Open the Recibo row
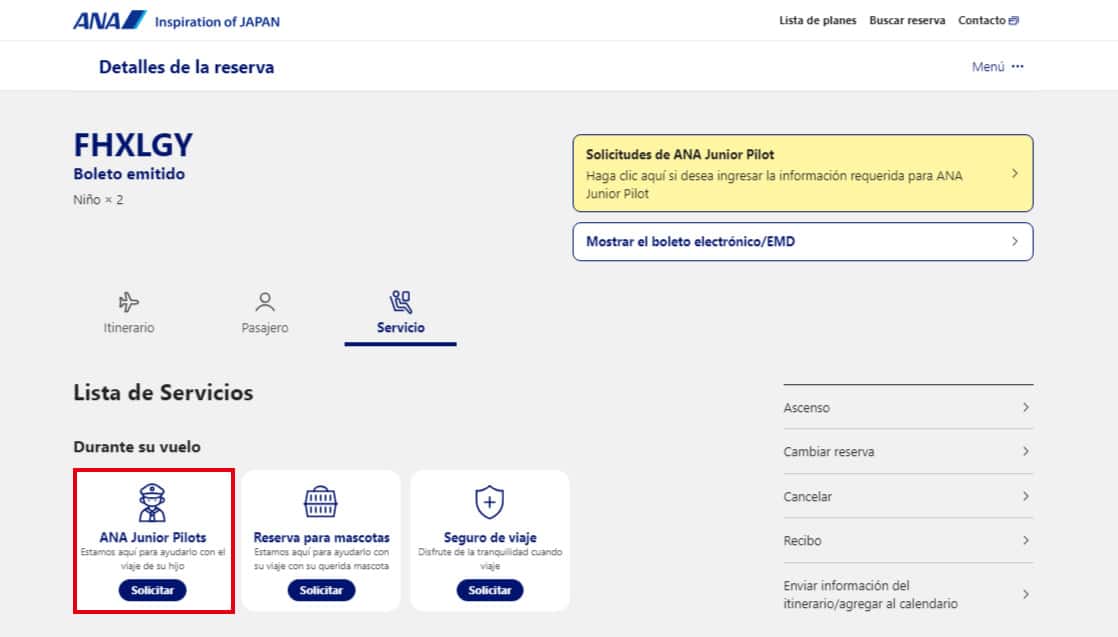Viewport: 1118px width, 637px height. click(907, 541)
